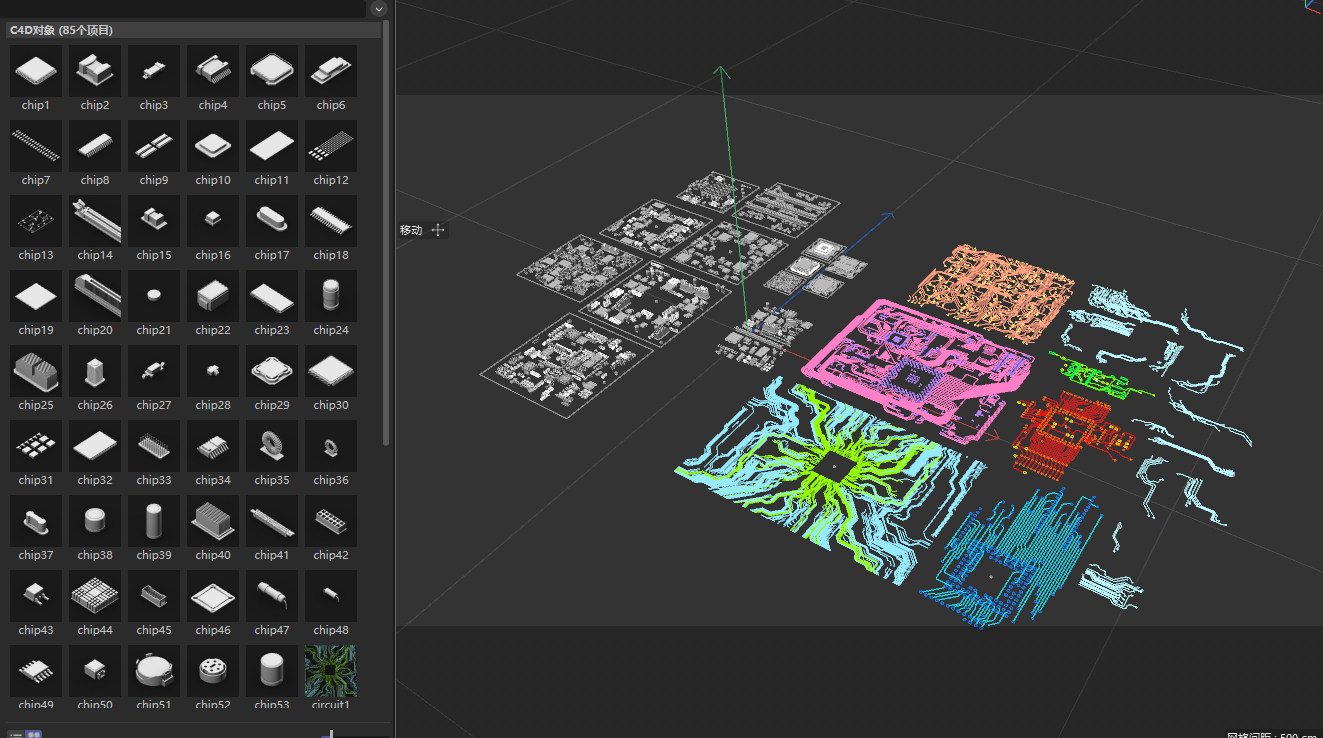Select the chip37 asset
Viewport: 1323px width, 738px height.
click(36, 521)
